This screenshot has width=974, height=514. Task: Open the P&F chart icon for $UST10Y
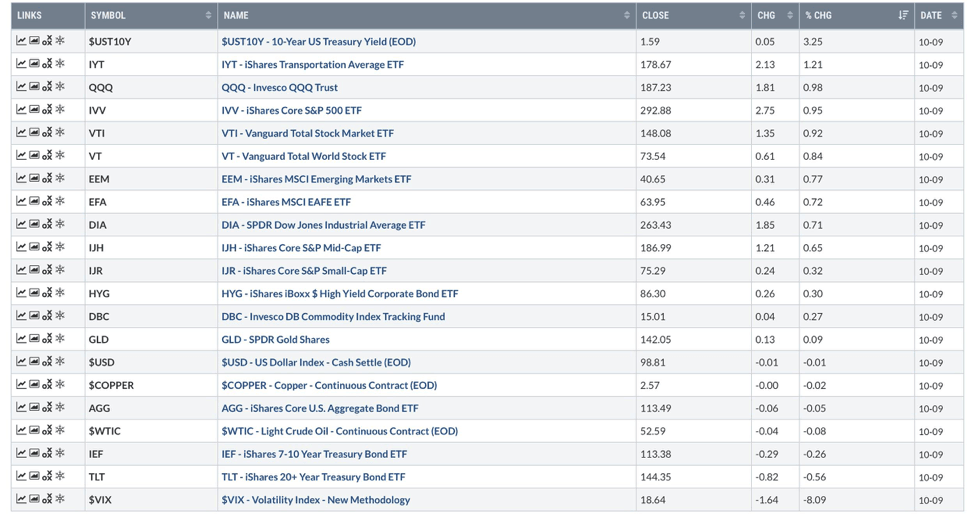[x=47, y=40]
